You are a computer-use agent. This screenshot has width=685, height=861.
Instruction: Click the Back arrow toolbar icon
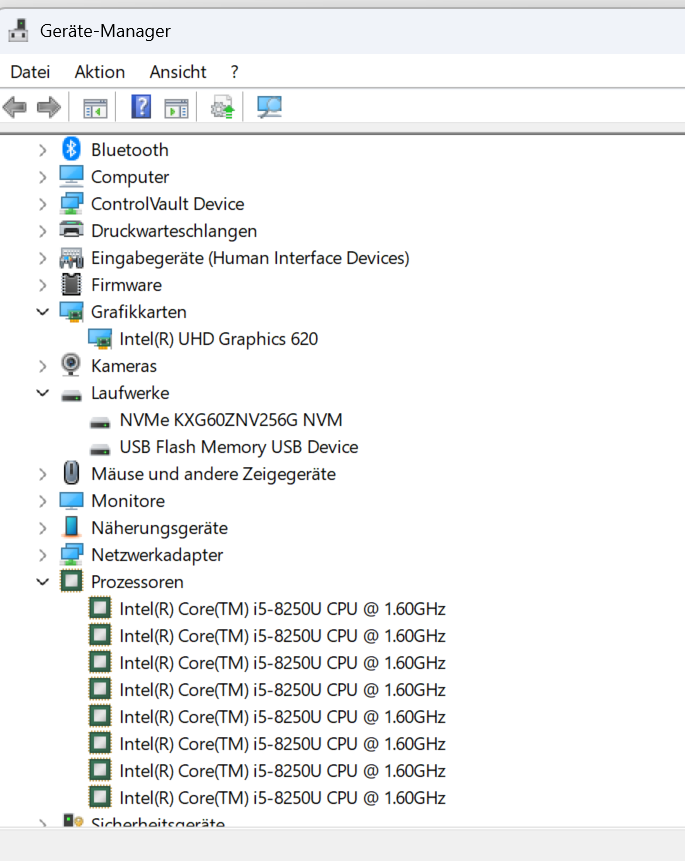tap(15, 107)
